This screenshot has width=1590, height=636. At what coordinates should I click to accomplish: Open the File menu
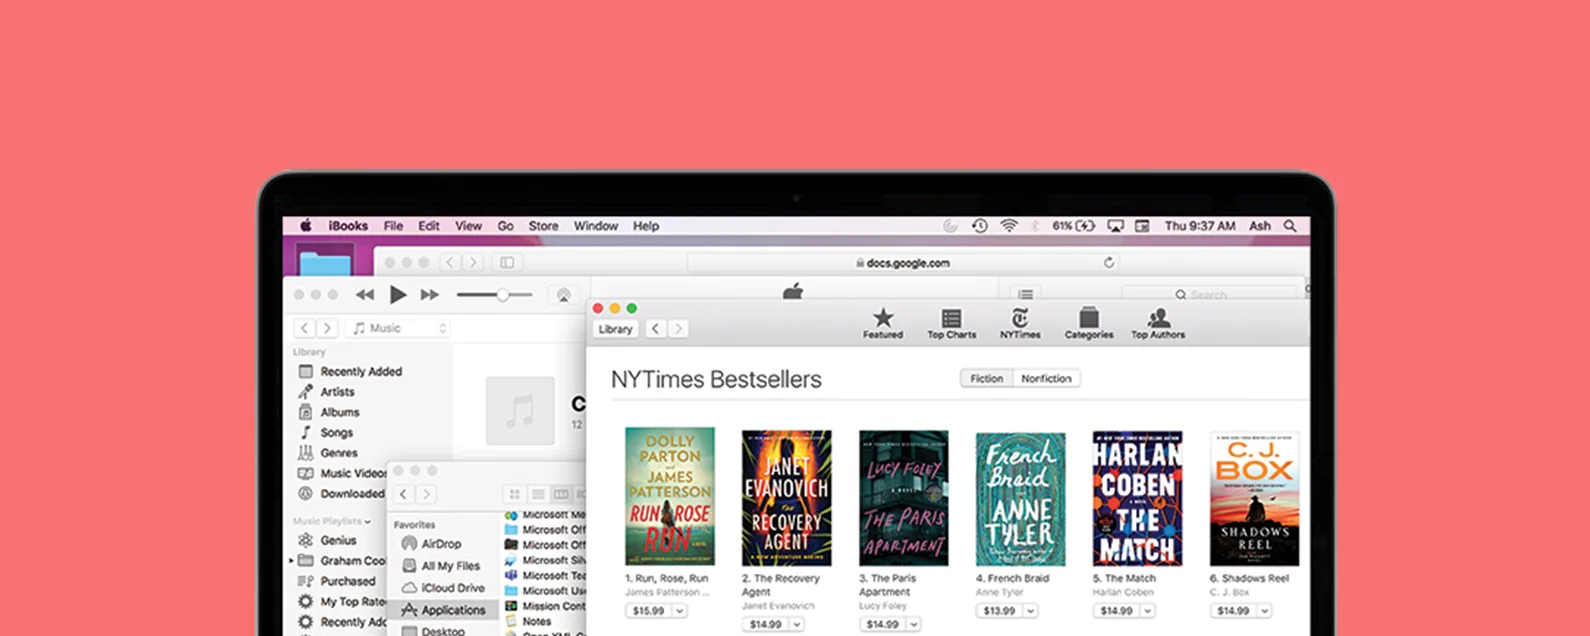pos(394,226)
